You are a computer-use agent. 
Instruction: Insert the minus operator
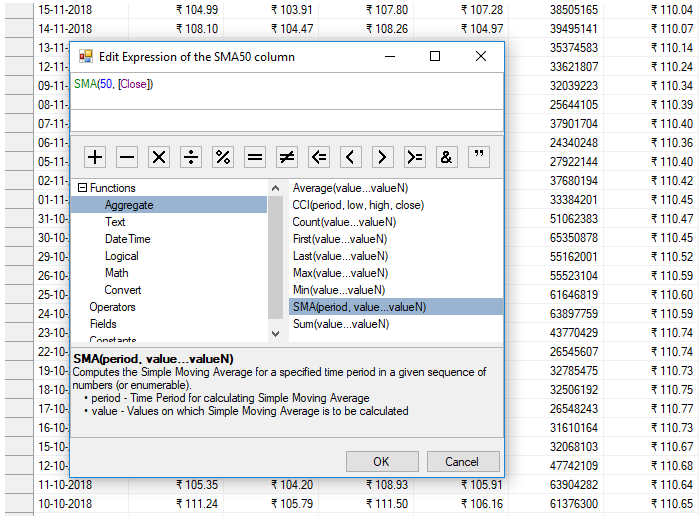pos(127,157)
